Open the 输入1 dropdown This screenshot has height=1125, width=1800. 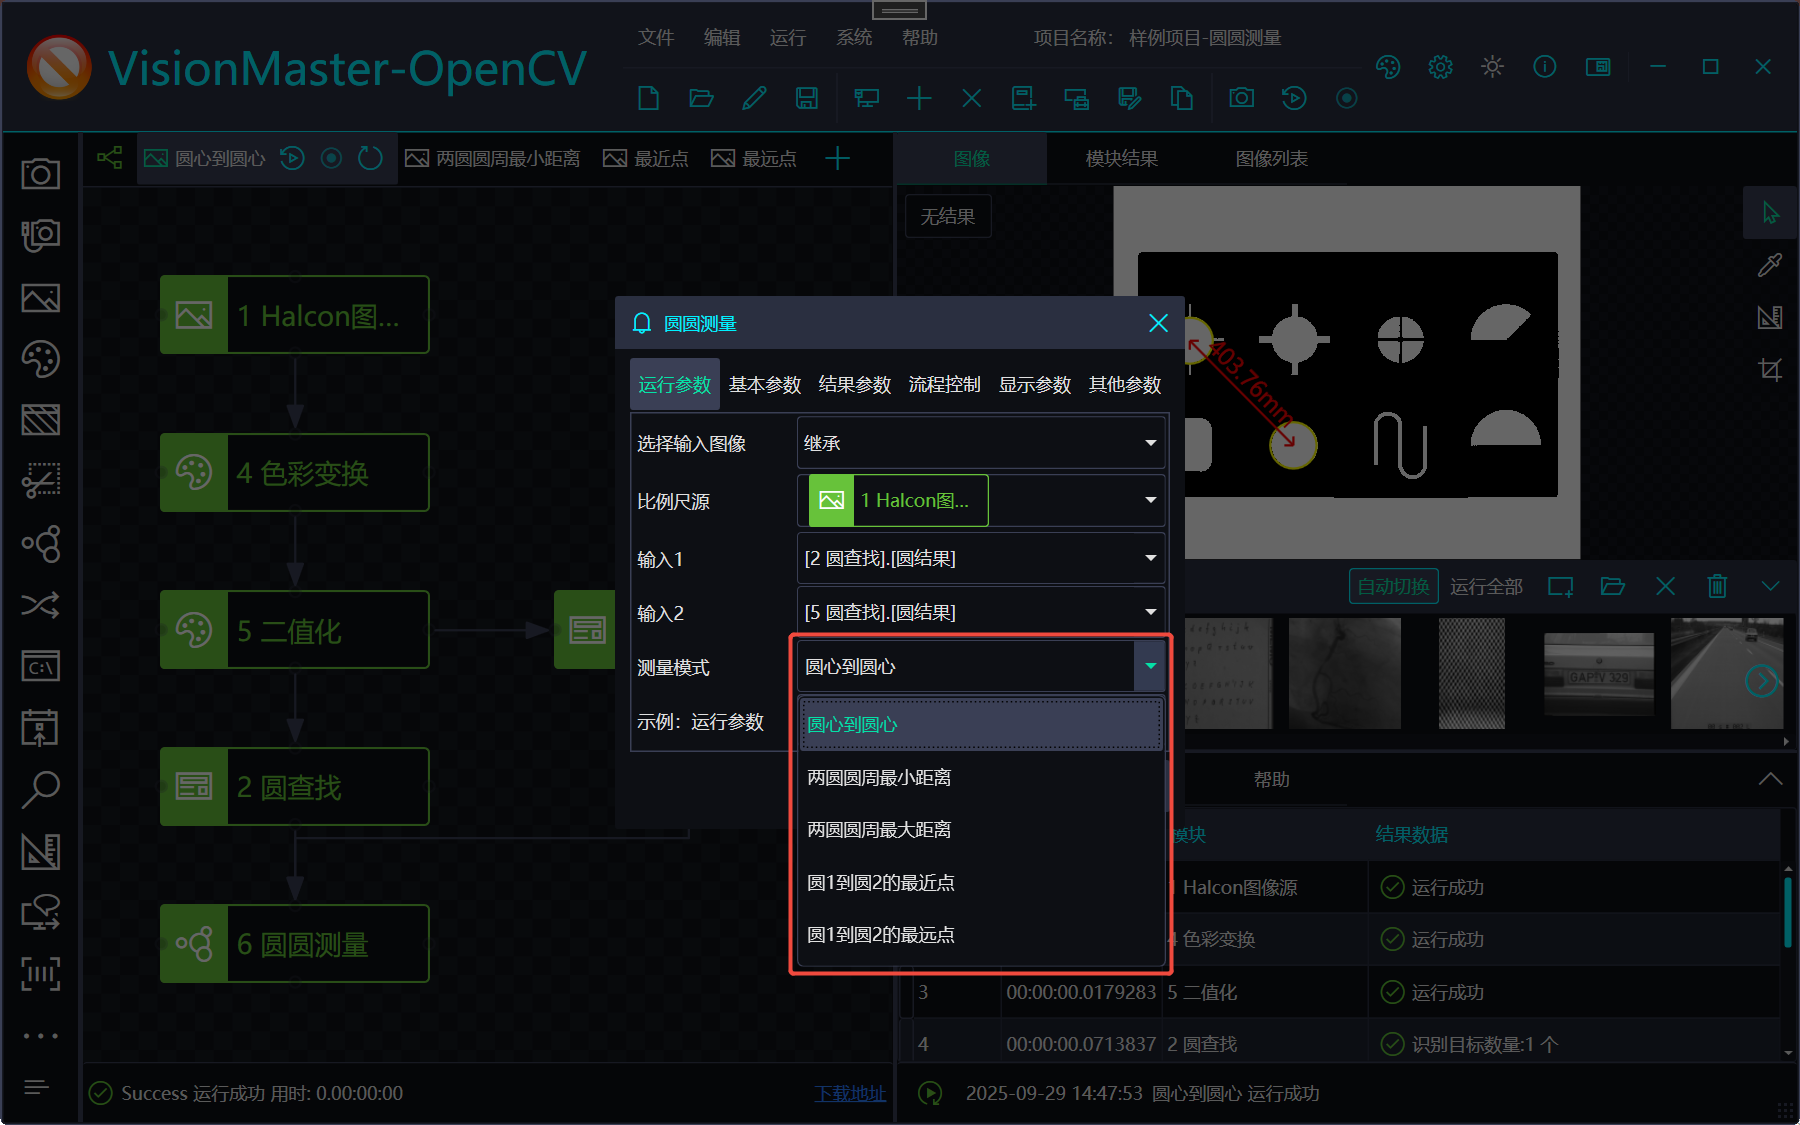pyautogui.click(x=981, y=558)
